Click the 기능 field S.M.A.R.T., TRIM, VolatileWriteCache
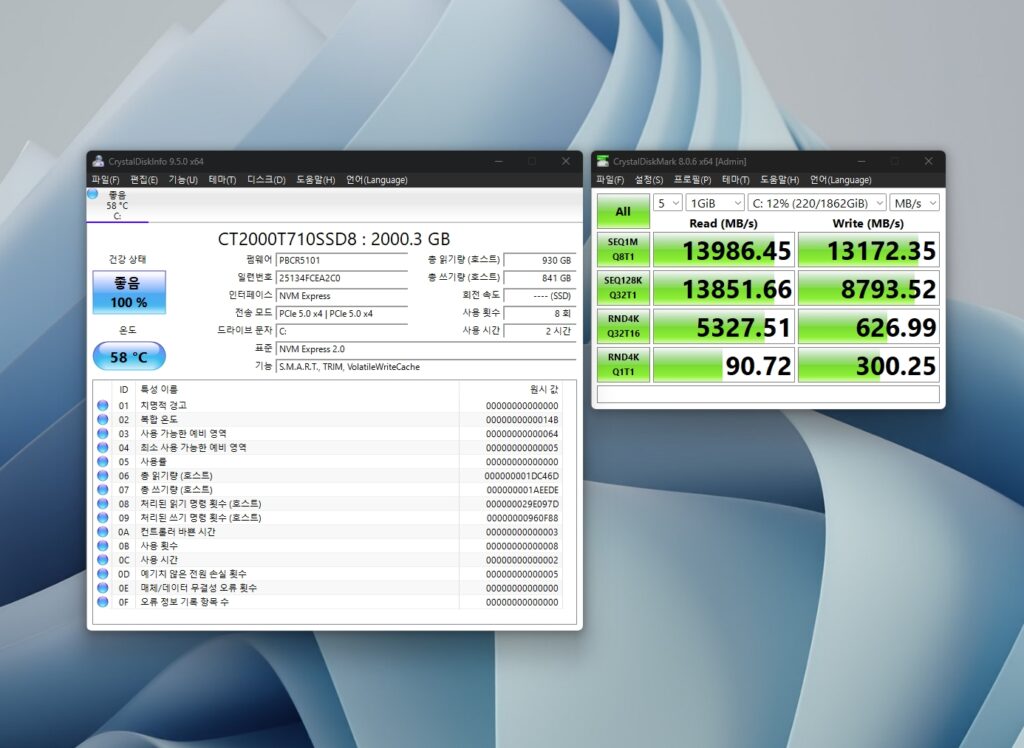1024x748 pixels. 426,366
